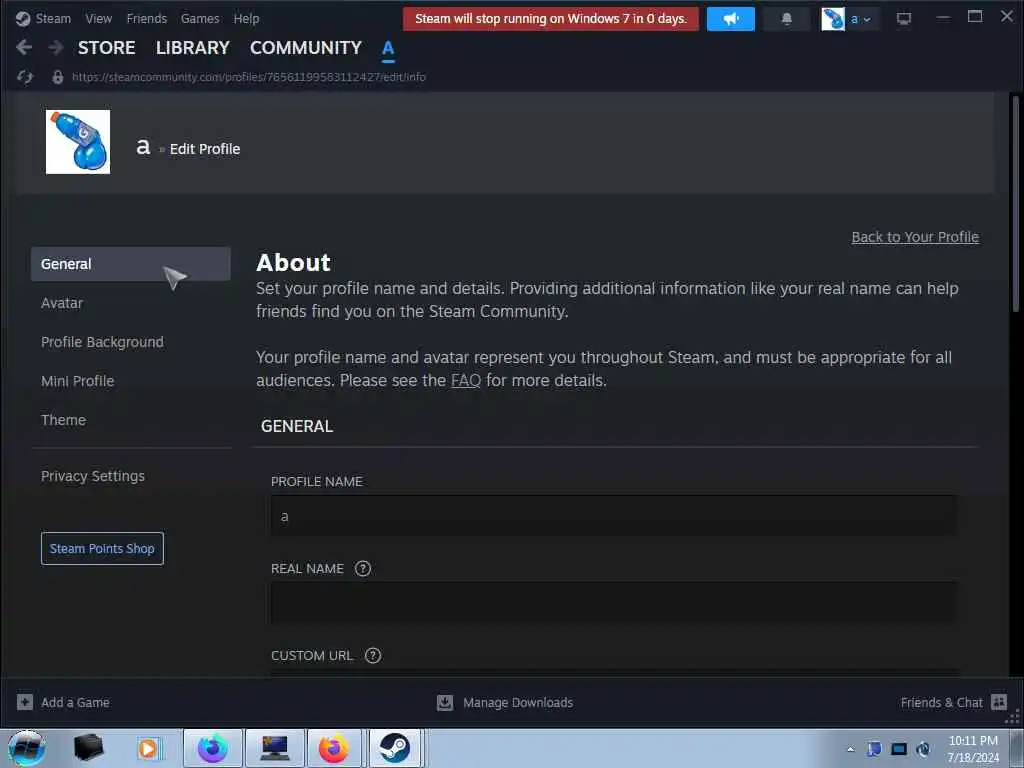Image resolution: width=1024 pixels, height=768 pixels.
Task: Click the padlock icon beside the URL
Action: pos(57,77)
